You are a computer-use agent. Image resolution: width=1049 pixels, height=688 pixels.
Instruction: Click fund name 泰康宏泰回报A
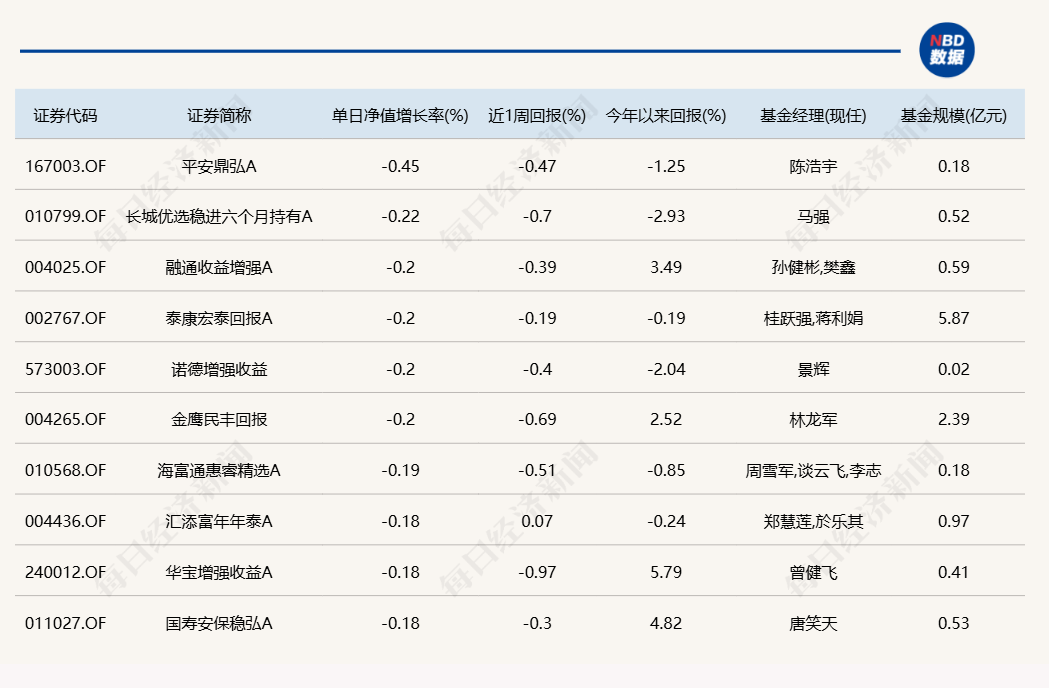click(x=219, y=318)
